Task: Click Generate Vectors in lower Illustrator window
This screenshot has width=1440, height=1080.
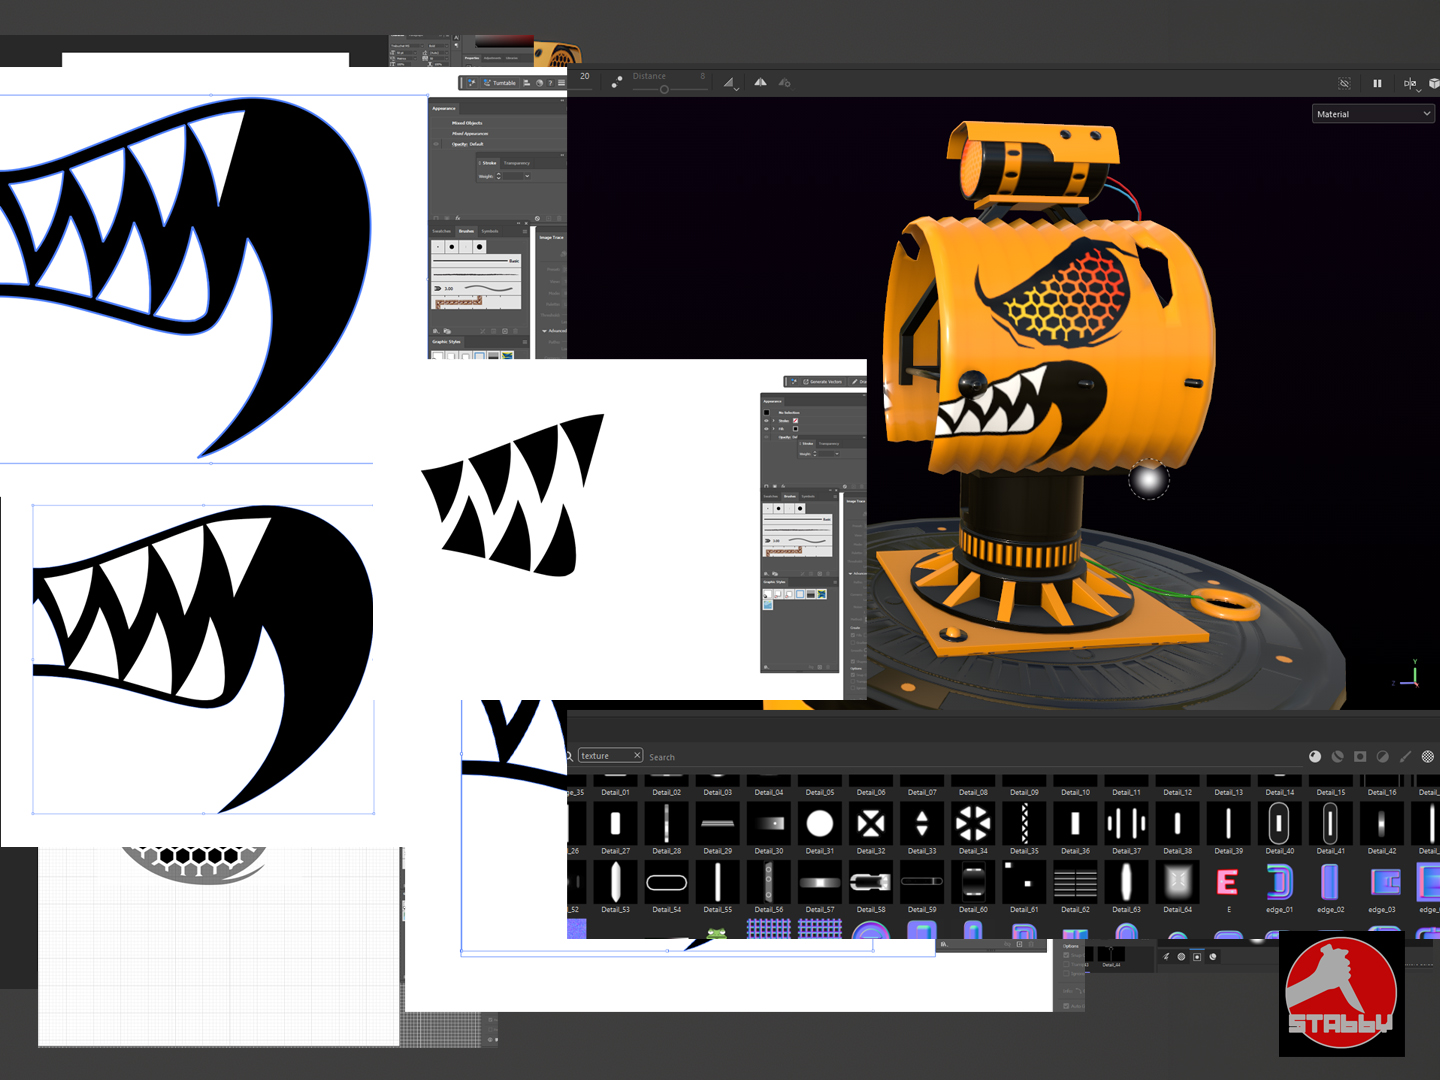Action: pyautogui.click(x=823, y=382)
